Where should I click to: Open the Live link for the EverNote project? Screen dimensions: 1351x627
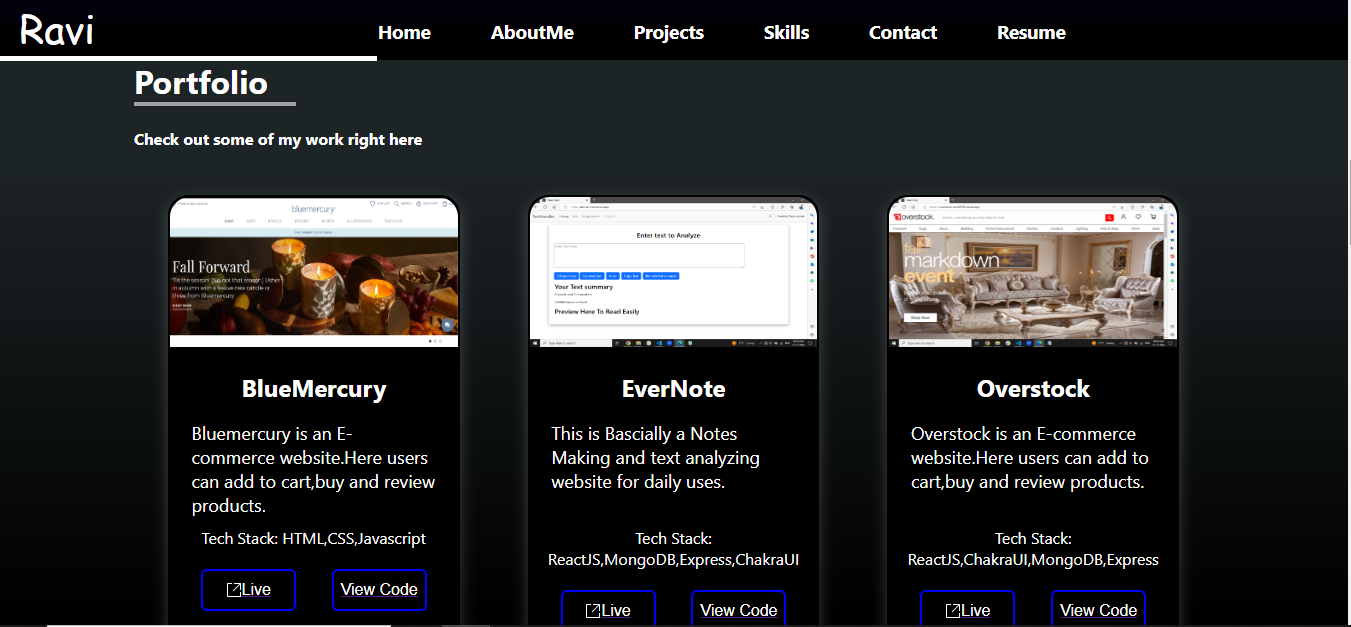pyautogui.click(x=608, y=610)
